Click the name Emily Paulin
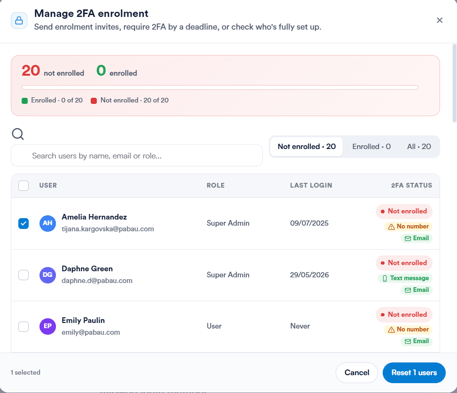Image resolution: width=457 pixels, height=393 pixels. pyautogui.click(x=83, y=320)
